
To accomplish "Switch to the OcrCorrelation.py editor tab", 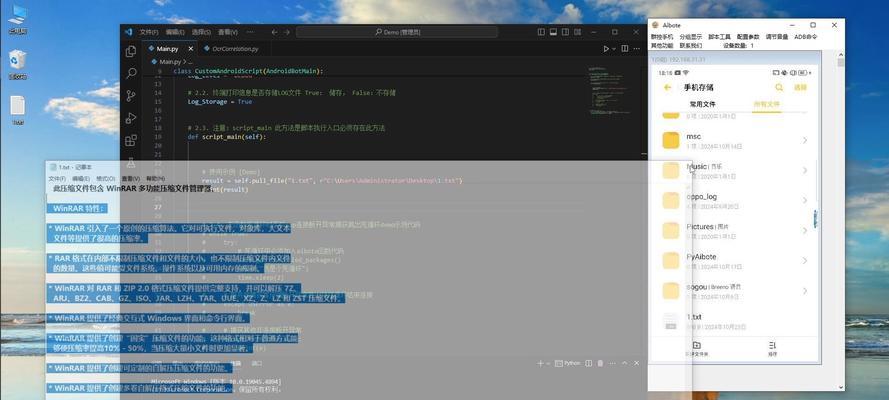I will click(x=235, y=49).
